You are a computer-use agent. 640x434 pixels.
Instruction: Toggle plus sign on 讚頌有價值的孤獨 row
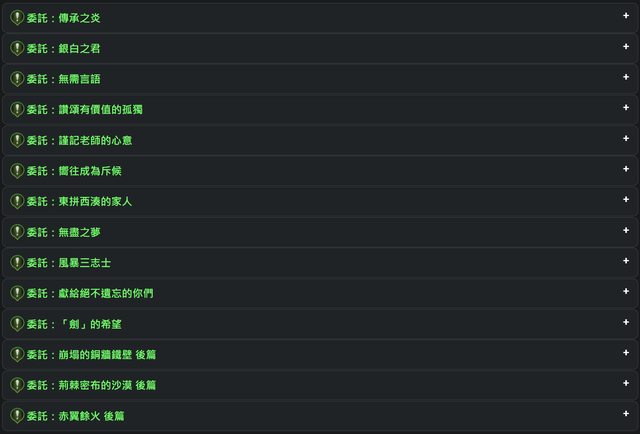[x=626, y=109]
